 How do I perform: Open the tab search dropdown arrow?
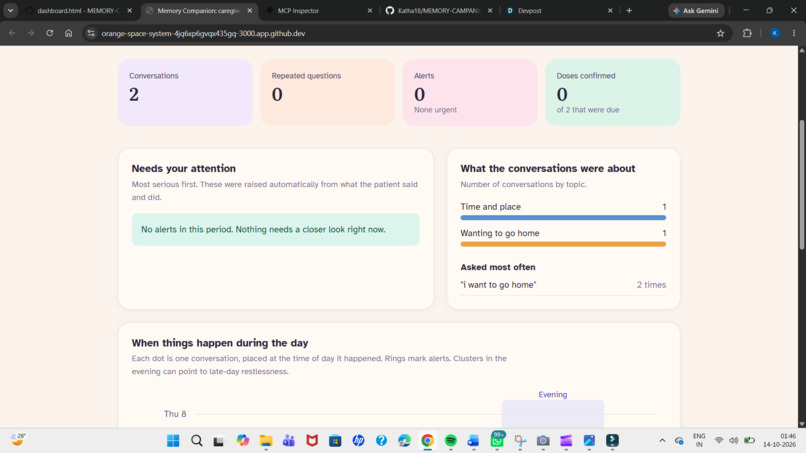[10, 10]
